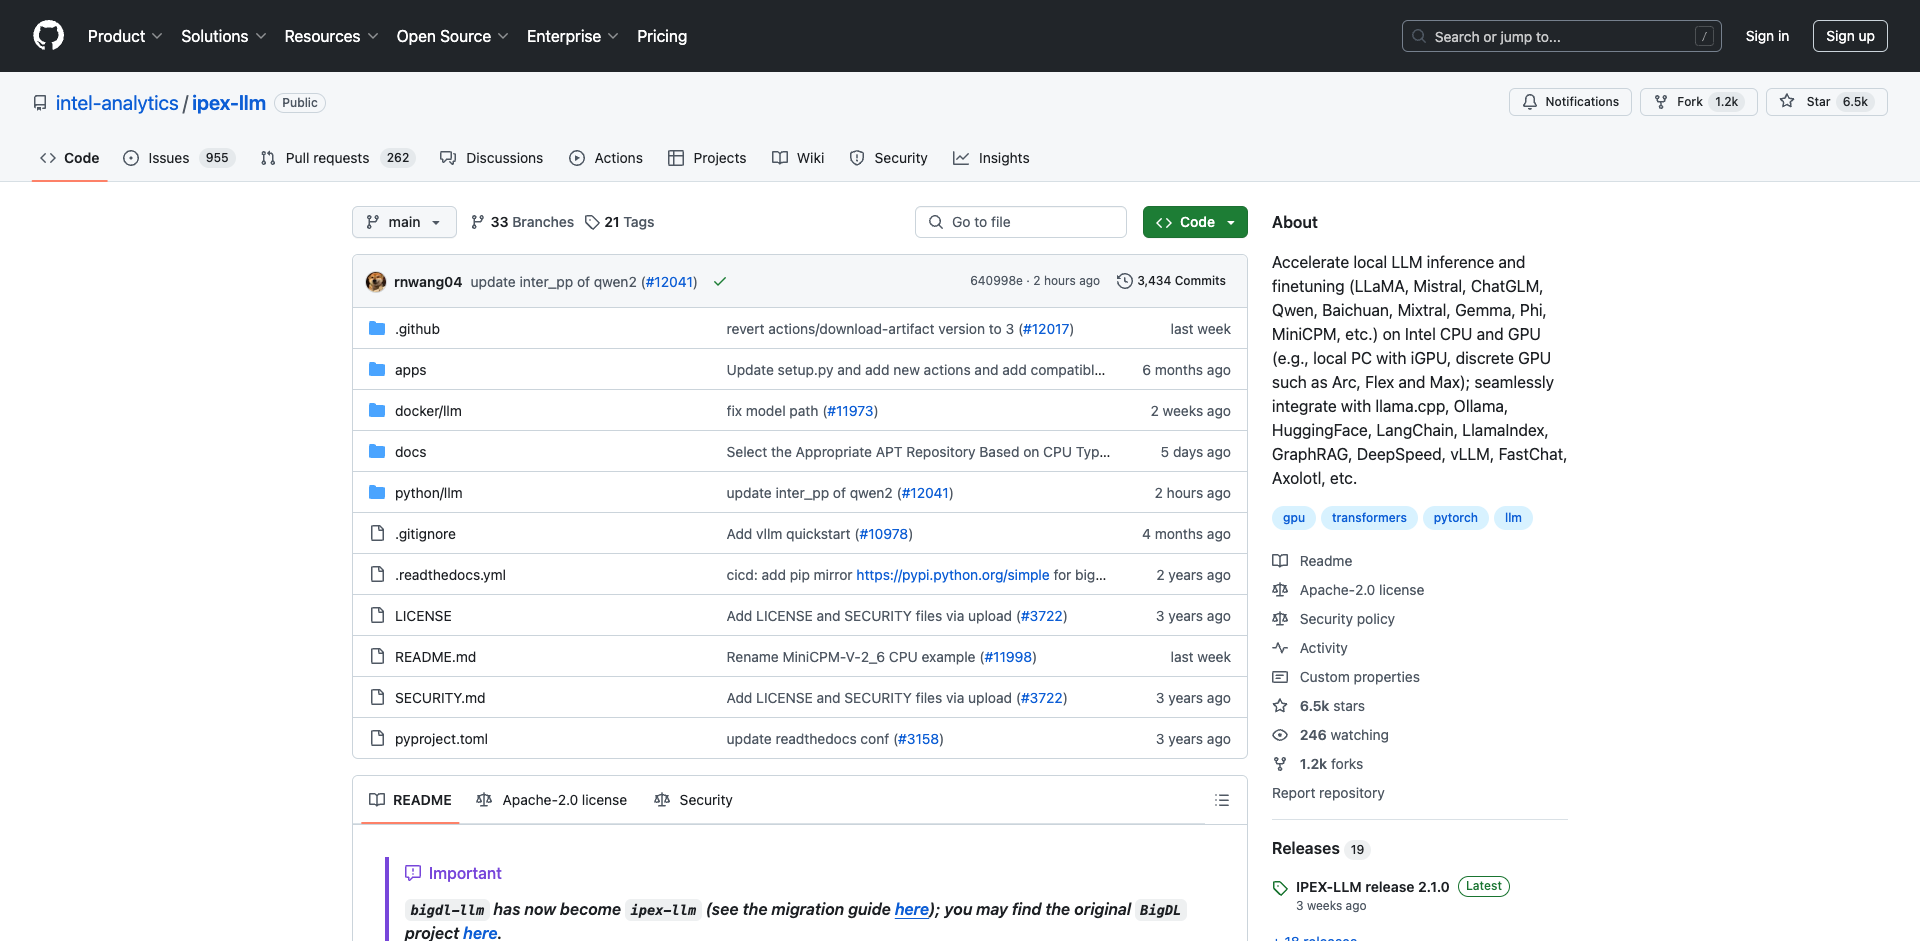Image resolution: width=1920 pixels, height=941 pixels.
Task: Open the 3,434 Commits history
Action: tap(1171, 281)
